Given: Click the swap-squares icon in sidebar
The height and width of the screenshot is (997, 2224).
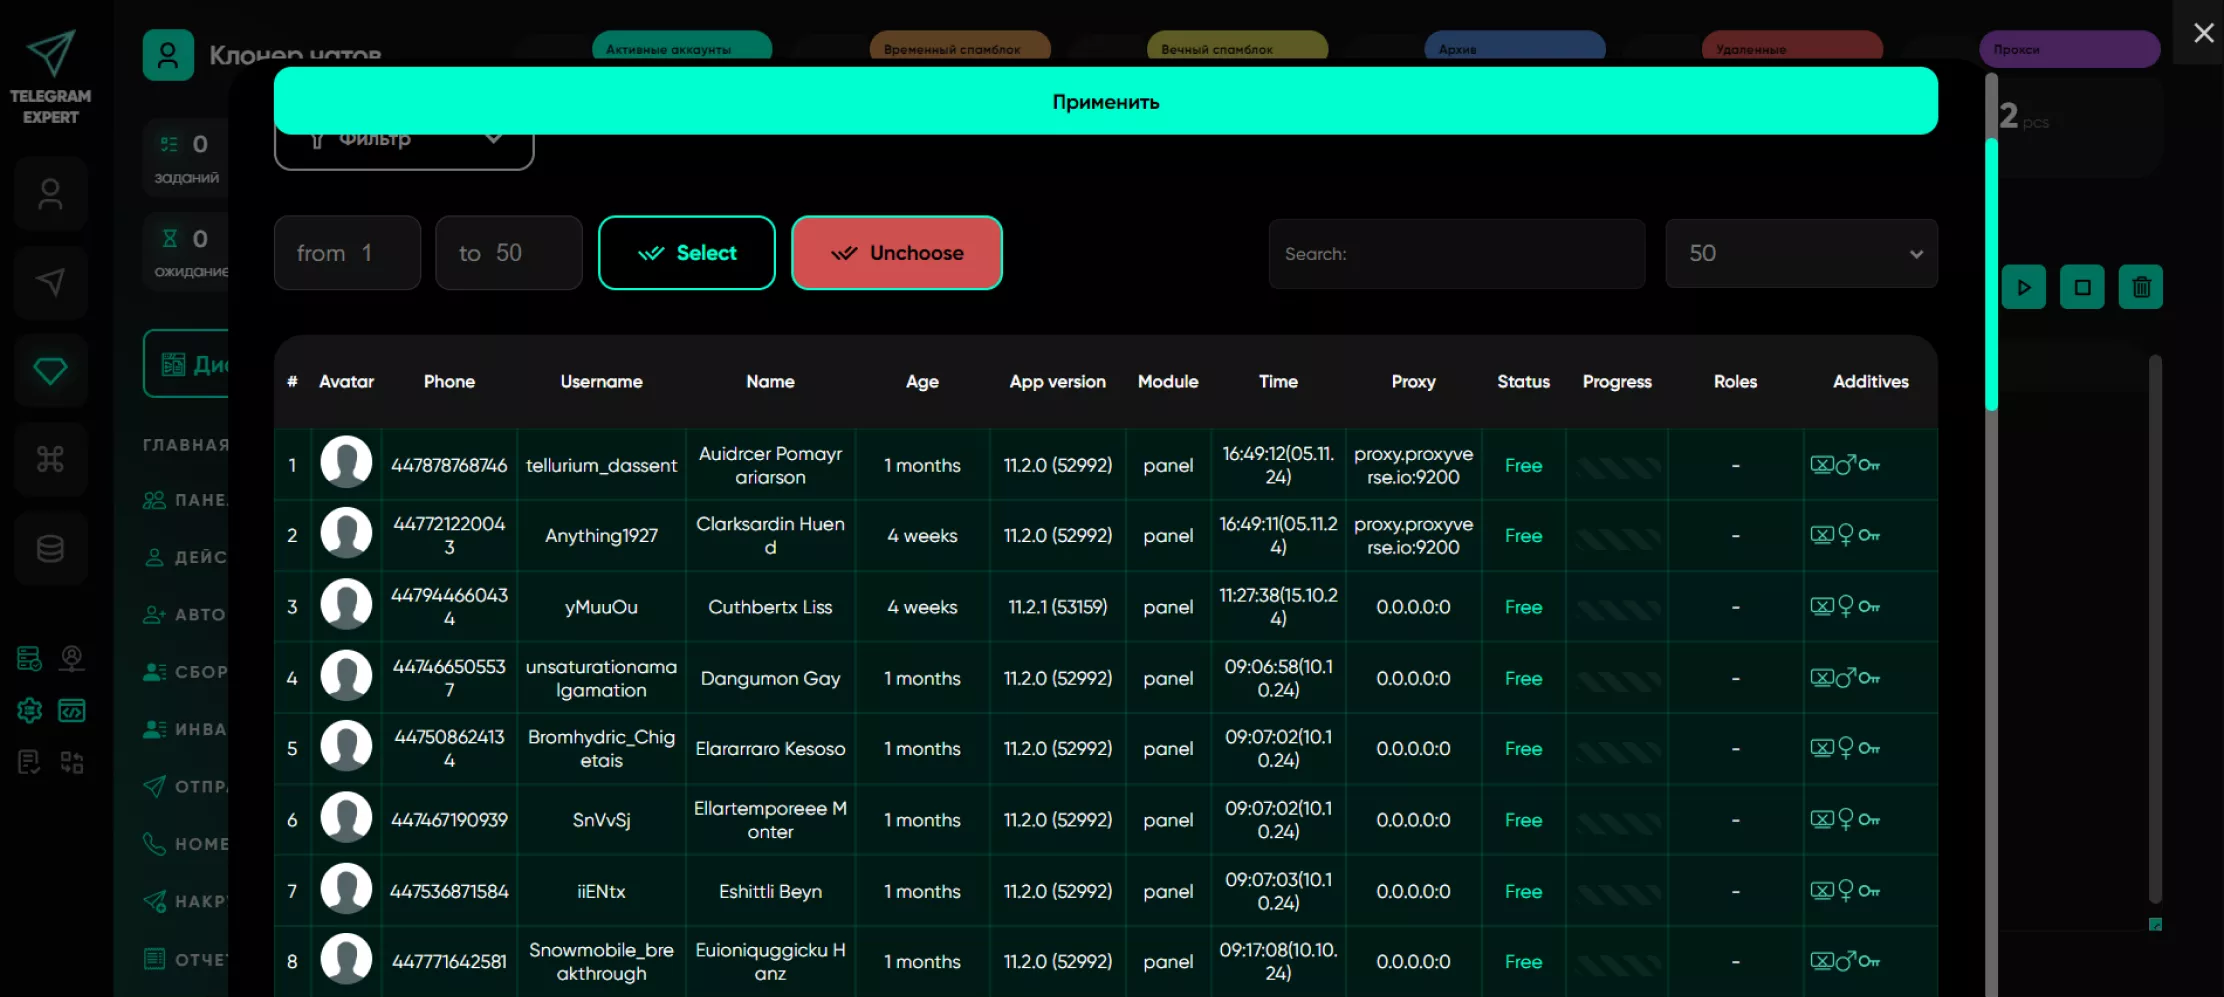Looking at the screenshot, I should (72, 763).
